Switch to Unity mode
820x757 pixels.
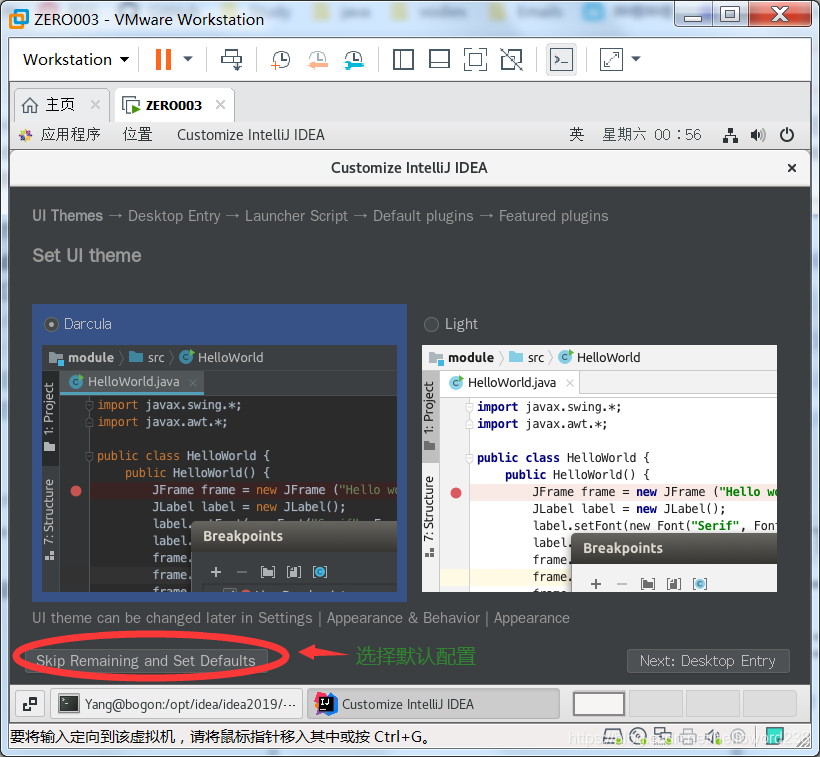tap(511, 59)
